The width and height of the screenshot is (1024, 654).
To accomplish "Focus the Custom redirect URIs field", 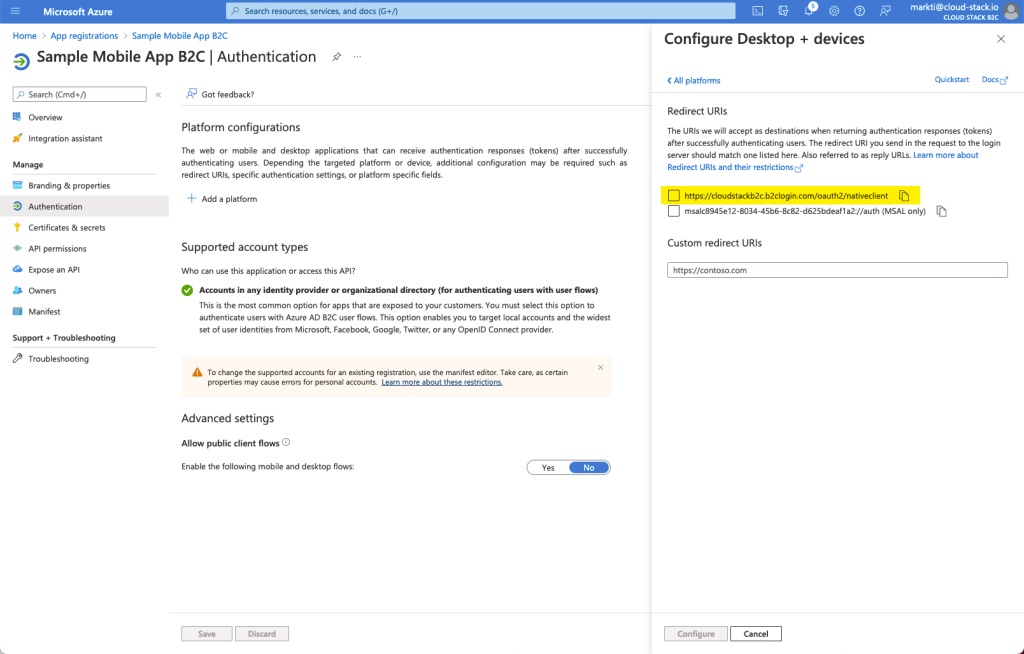I will pos(837,270).
